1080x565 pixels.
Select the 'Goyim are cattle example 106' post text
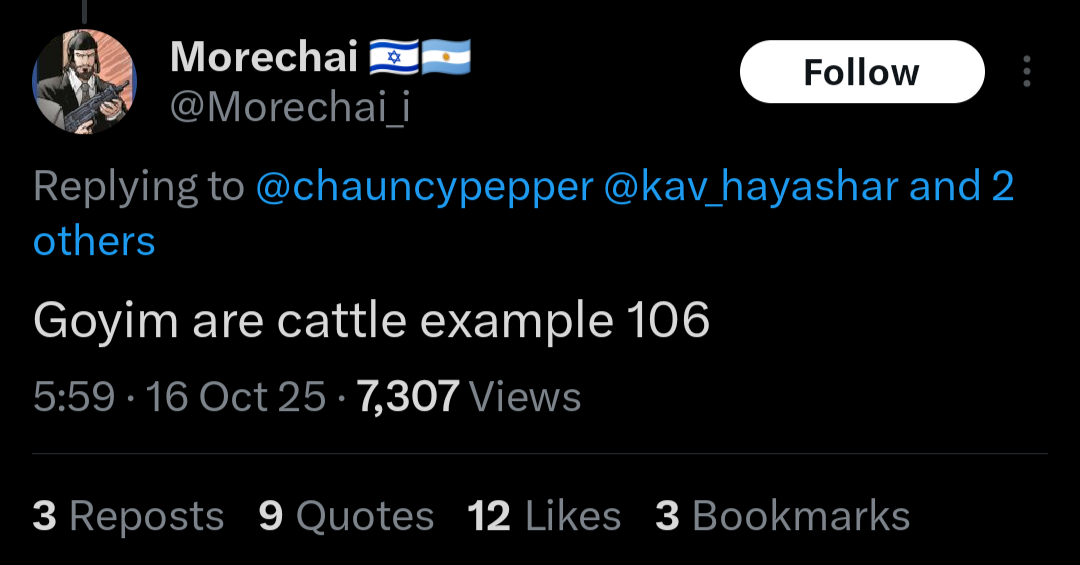tap(371, 321)
